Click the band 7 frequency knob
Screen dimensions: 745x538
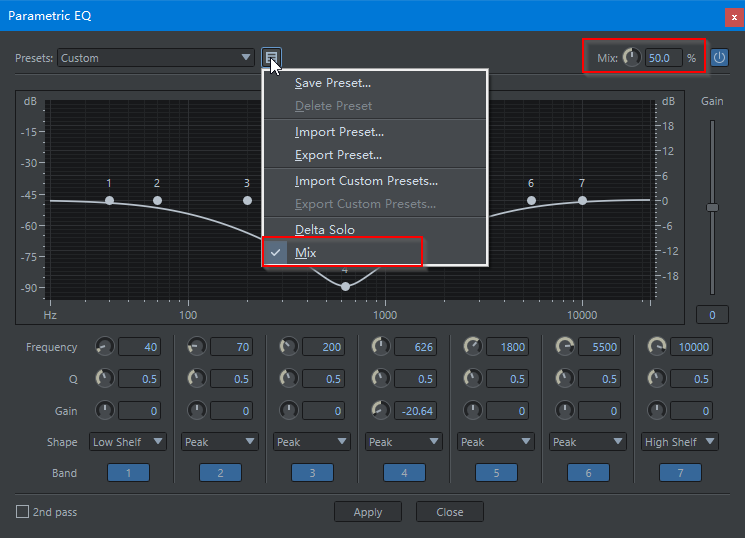tap(657, 347)
